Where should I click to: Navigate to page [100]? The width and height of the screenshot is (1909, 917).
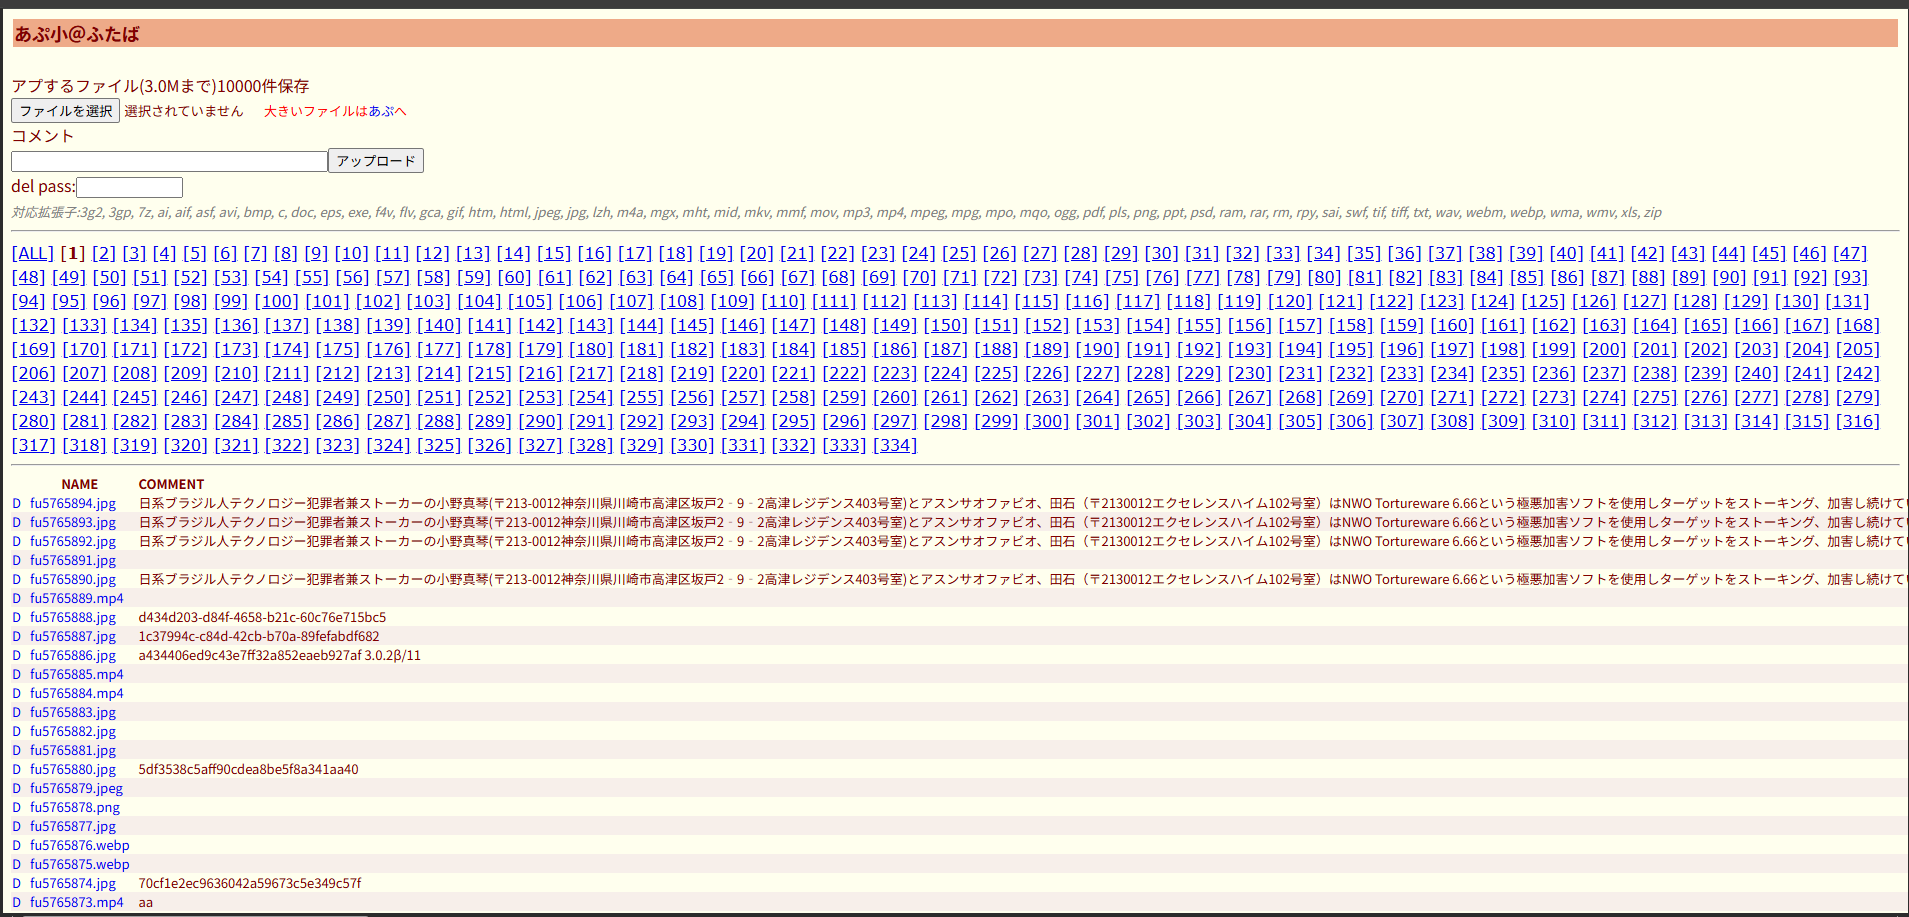pos(276,302)
